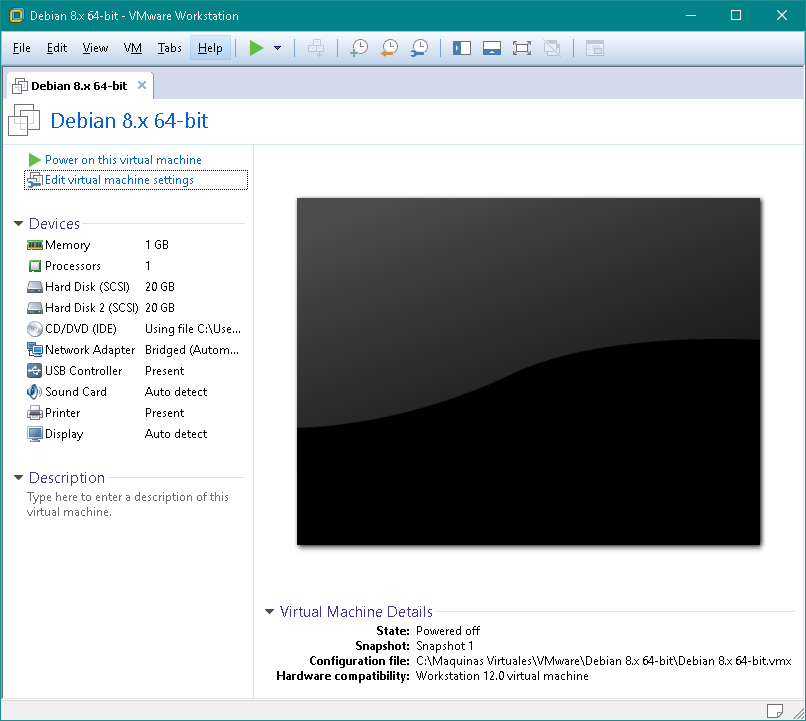Screen dimensions: 806x721
Task: Toggle the library sidebar view icon
Action: [461, 48]
